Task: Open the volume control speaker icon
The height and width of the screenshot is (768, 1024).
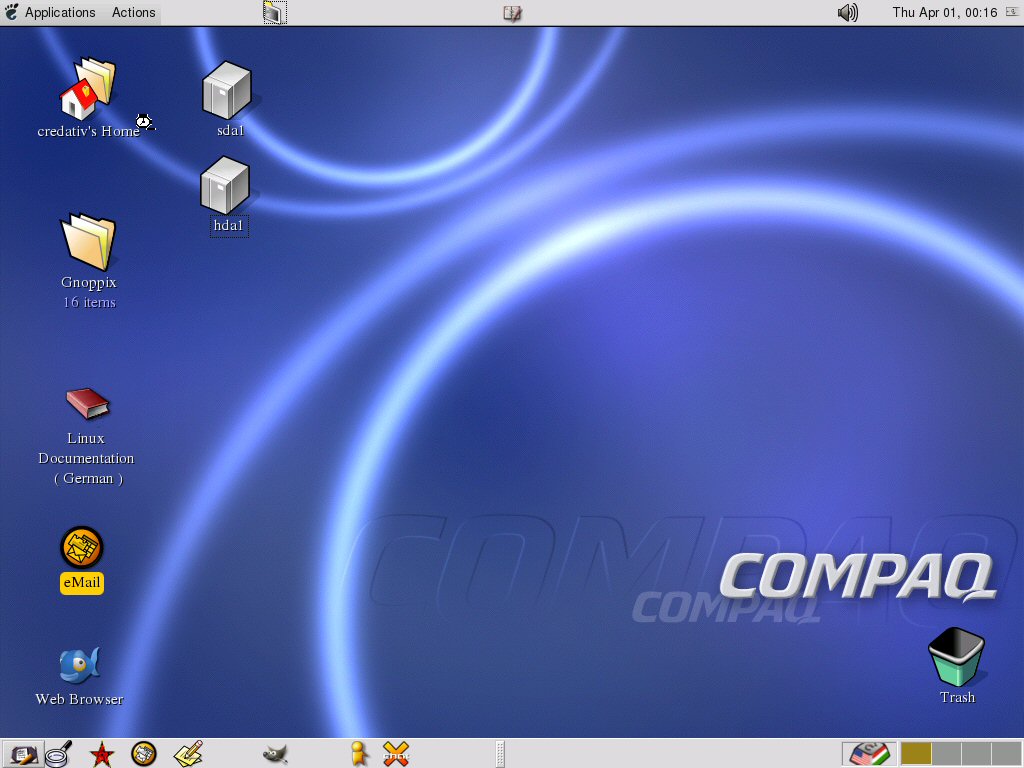Action: click(848, 12)
